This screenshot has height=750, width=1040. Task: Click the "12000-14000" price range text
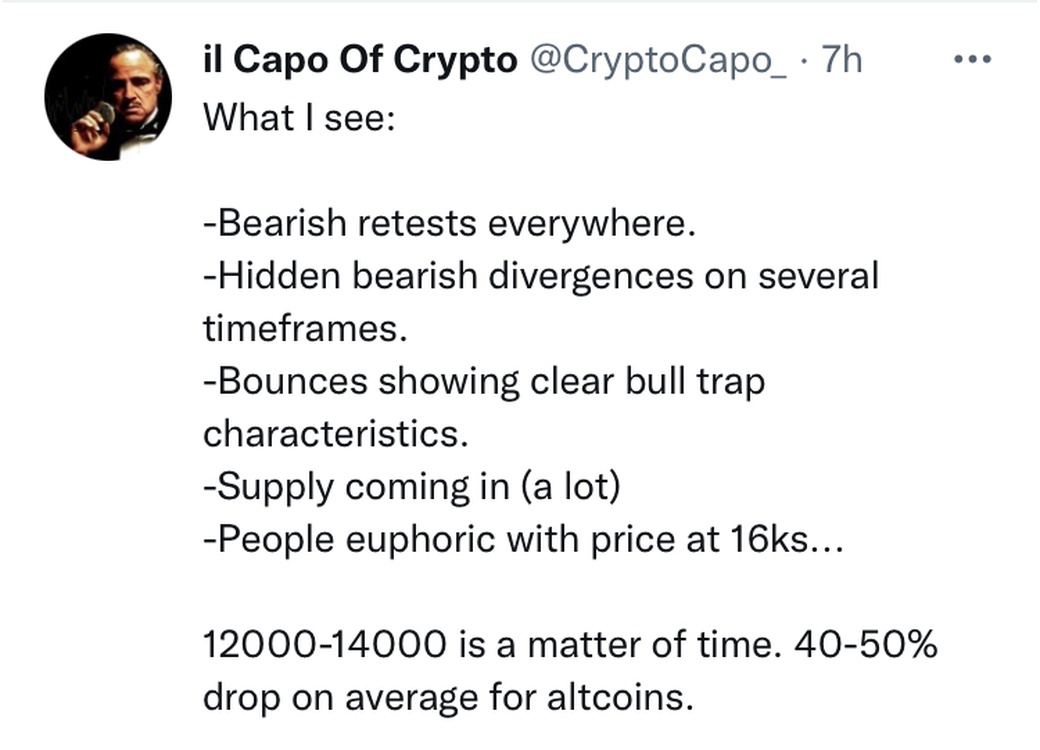pyautogui.click(x=325, y=645)
